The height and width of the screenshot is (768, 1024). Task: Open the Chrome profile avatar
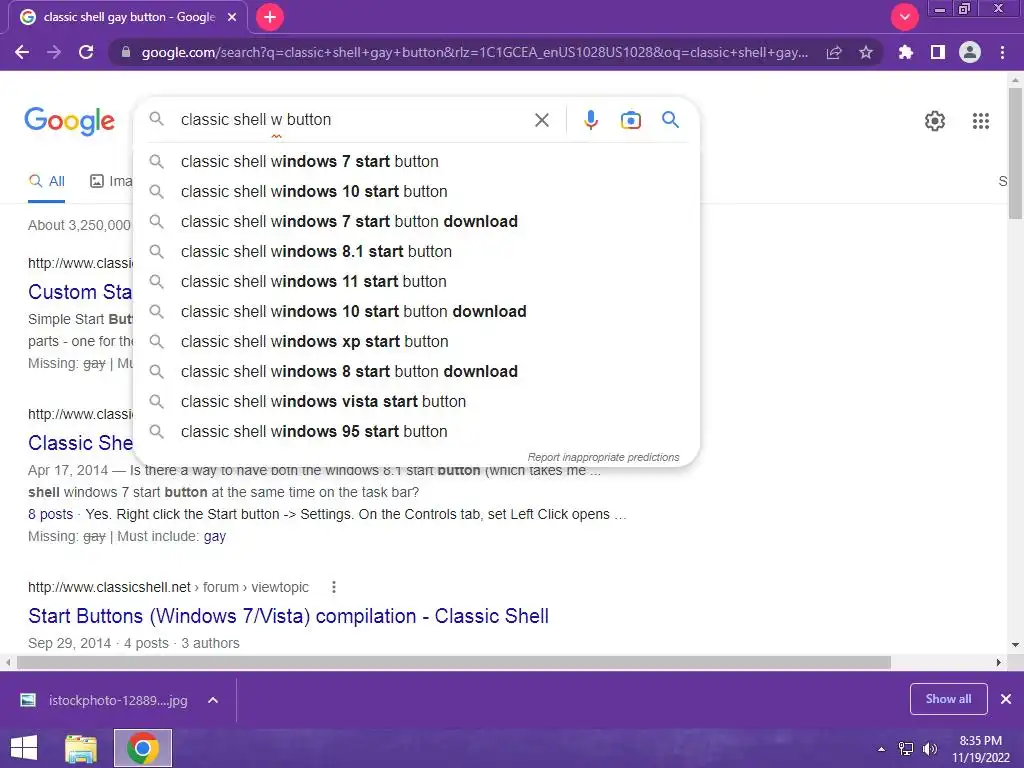point(970,52)
